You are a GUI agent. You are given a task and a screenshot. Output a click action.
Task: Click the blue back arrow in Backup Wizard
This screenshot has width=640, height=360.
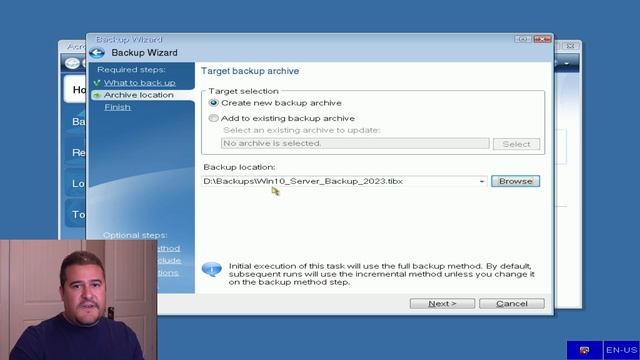click(97, 53)
